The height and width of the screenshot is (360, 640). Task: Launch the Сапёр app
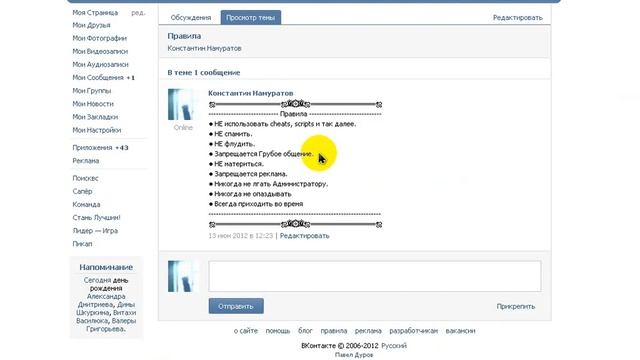[82, 191]
